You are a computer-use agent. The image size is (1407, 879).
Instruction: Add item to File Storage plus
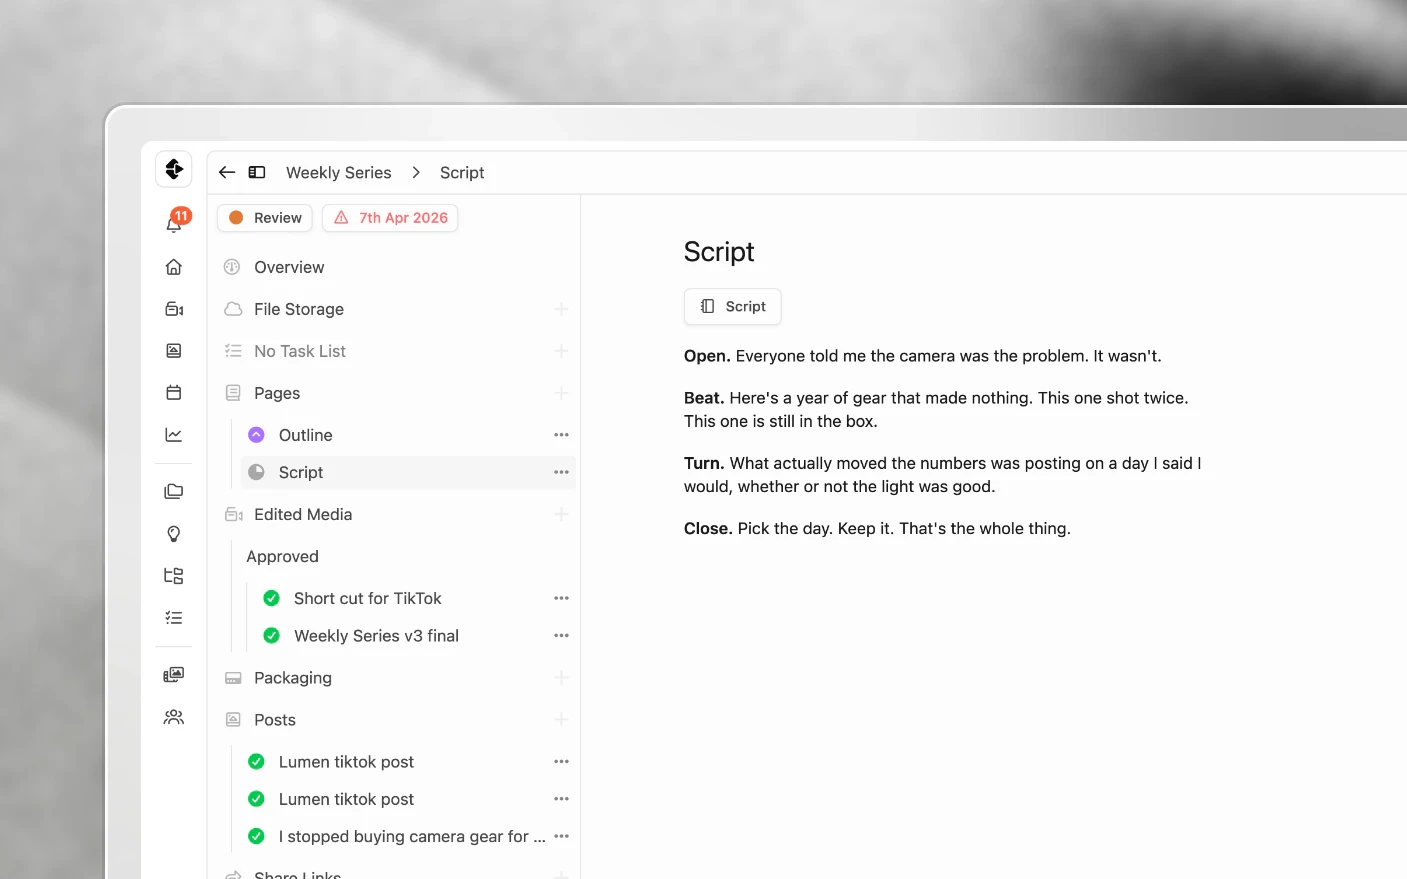coord(561,309)
